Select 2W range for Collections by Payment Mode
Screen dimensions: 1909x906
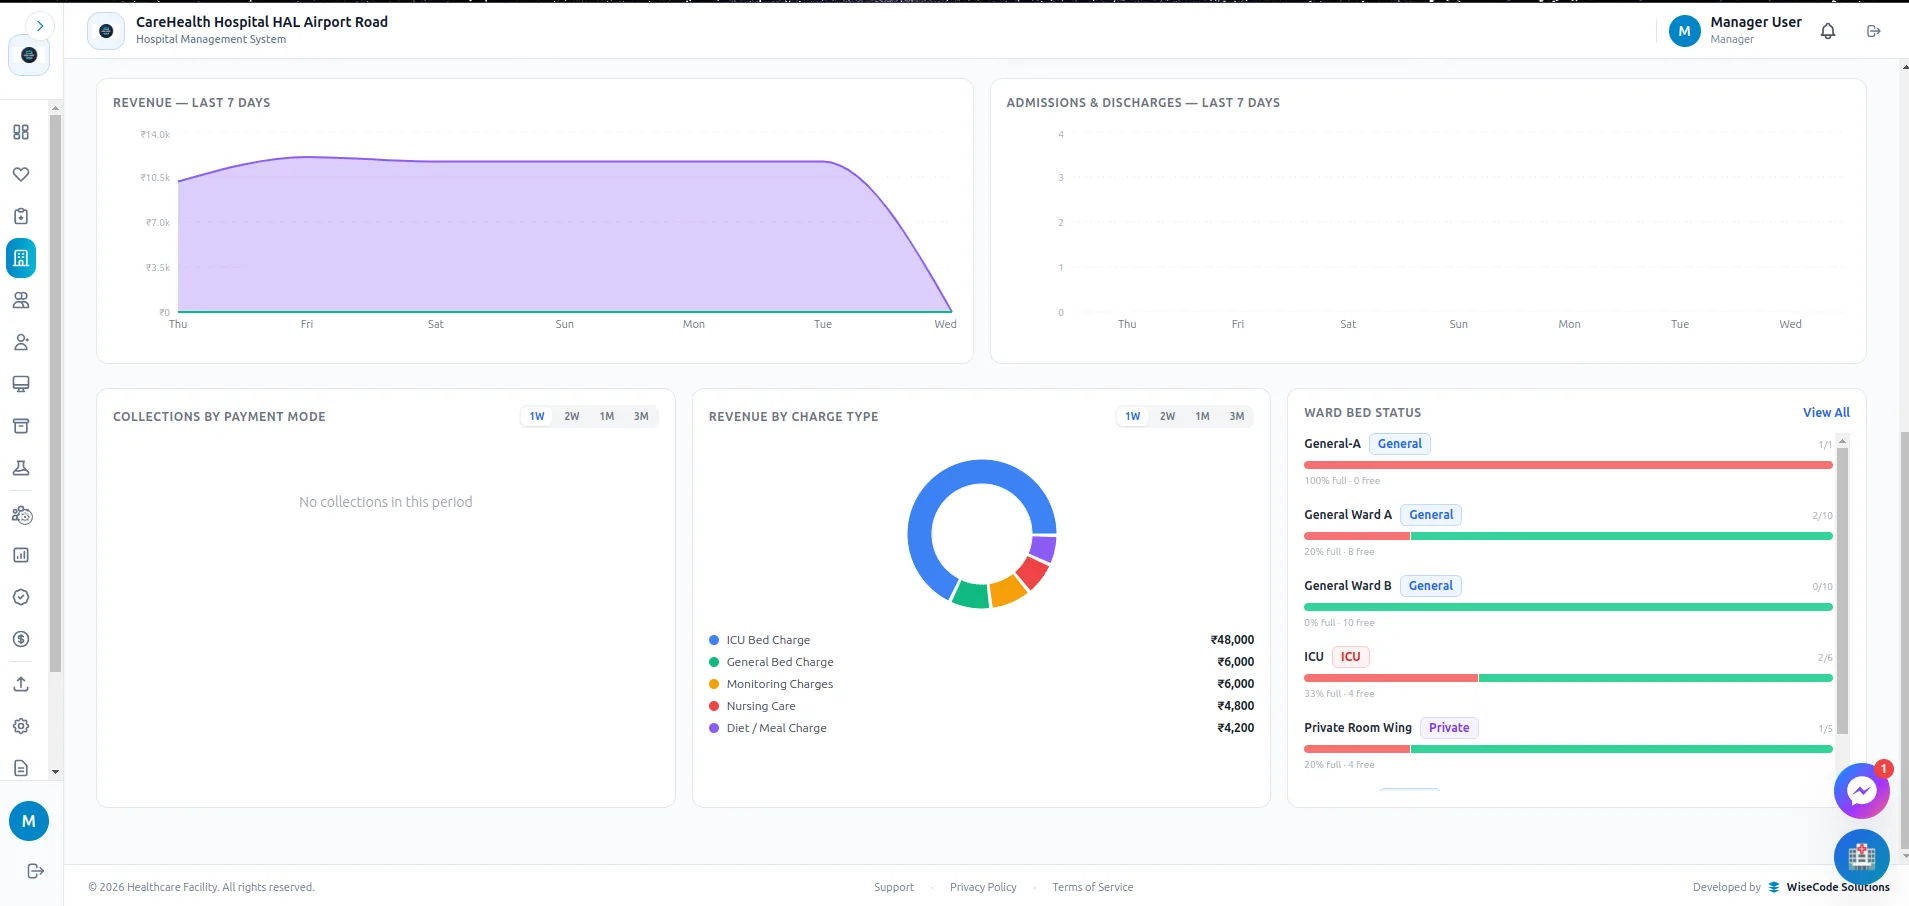click(x=572, y=417)
